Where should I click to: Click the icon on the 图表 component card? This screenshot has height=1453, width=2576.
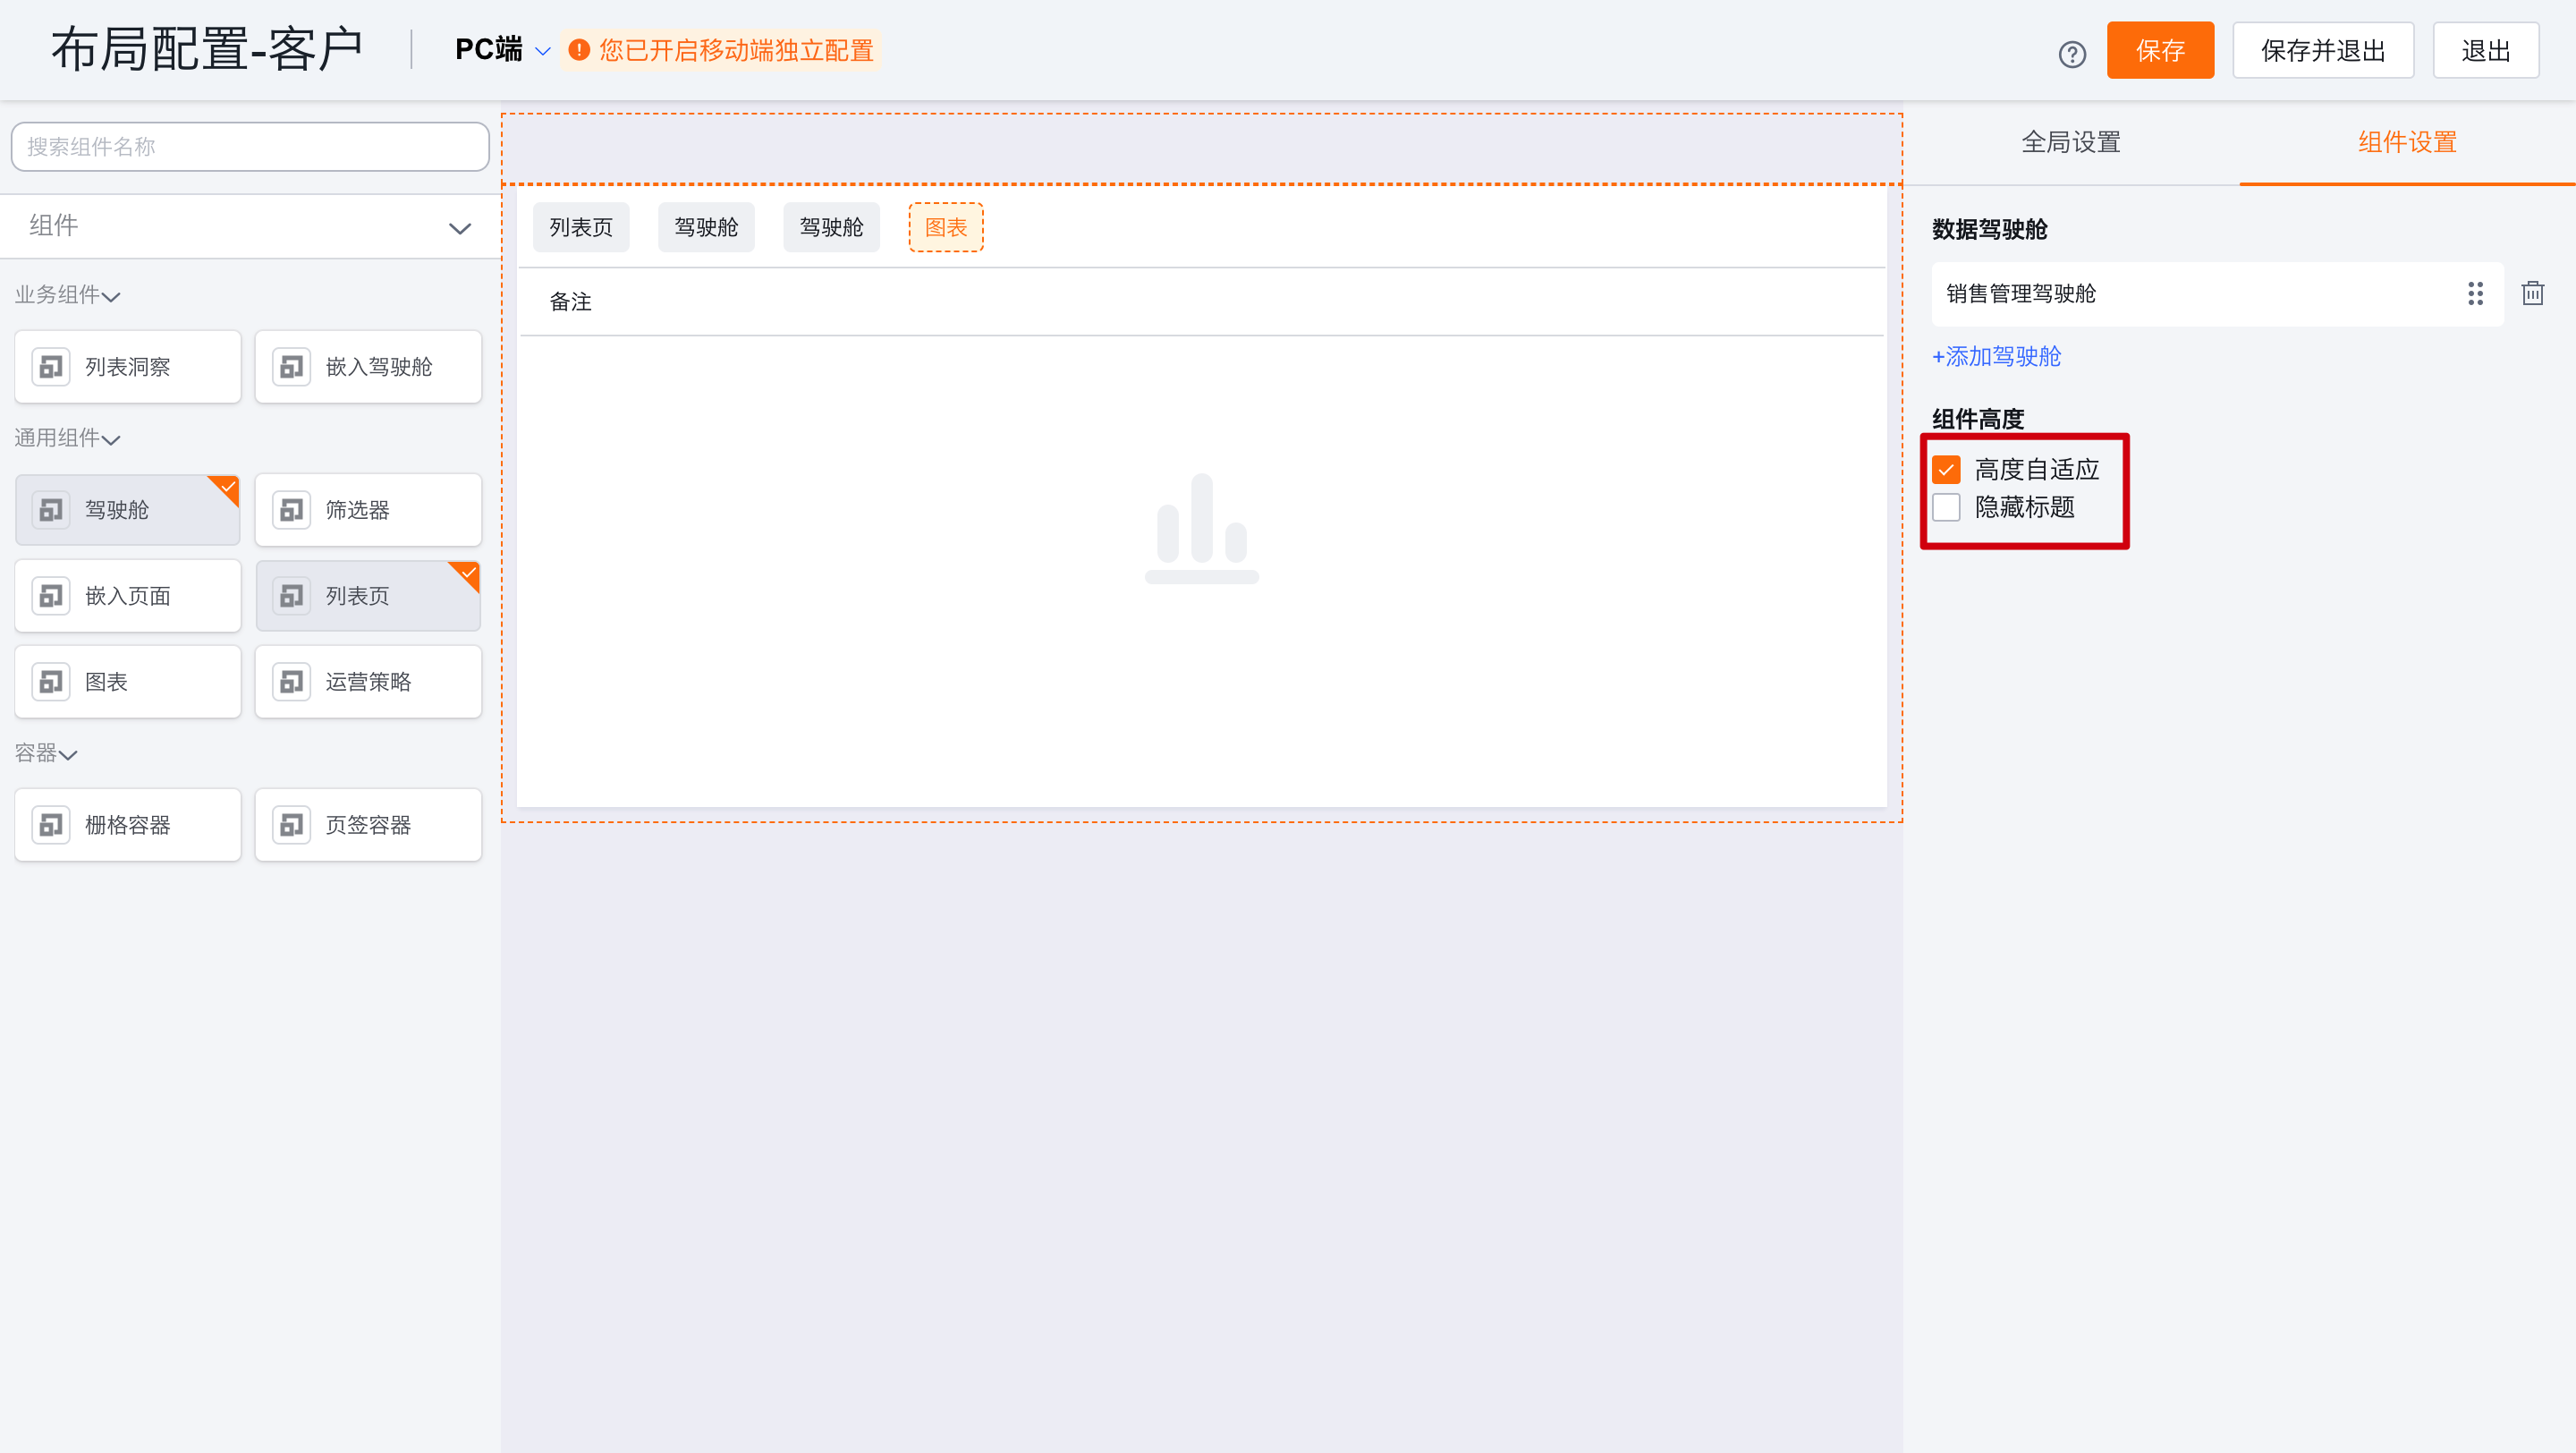tap(51, 682)
